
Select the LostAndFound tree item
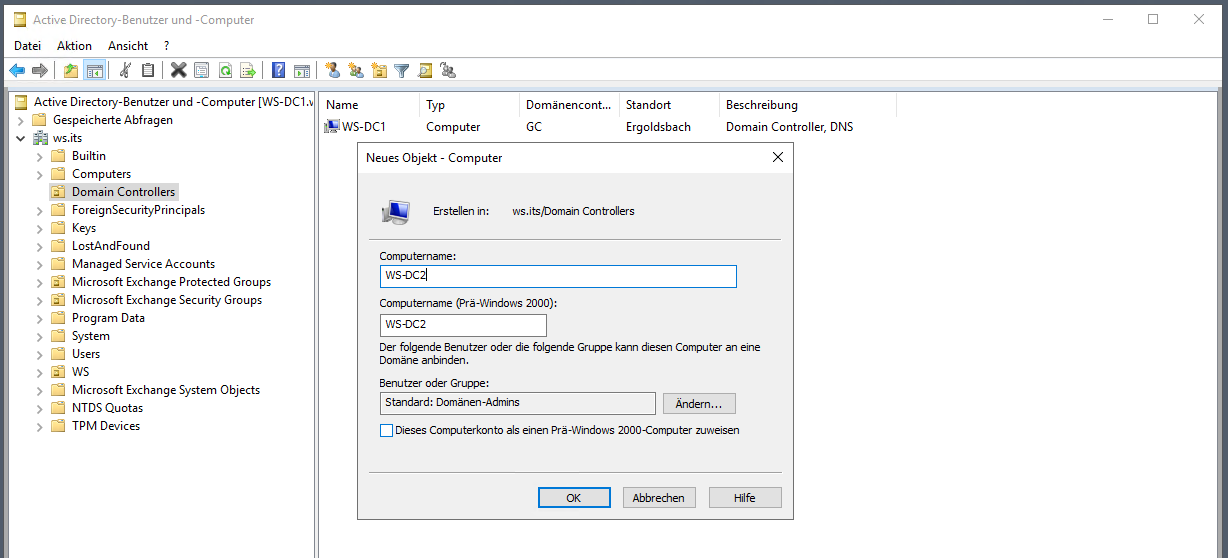(x=111, y=246)
